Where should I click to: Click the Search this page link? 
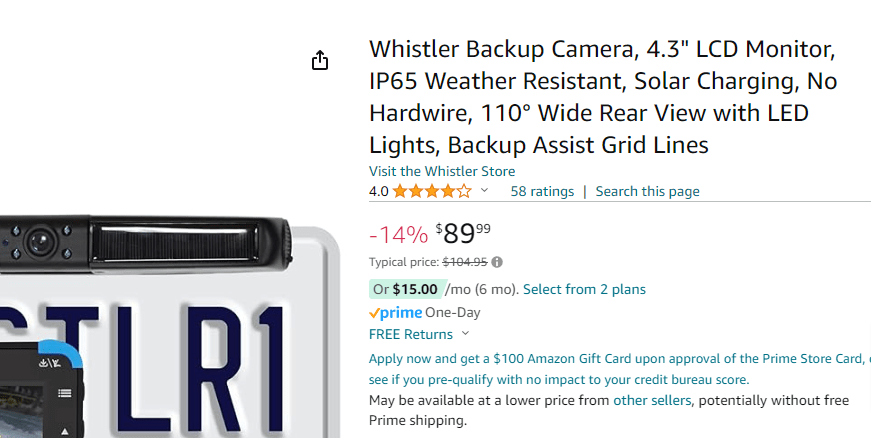click(647, 191)
